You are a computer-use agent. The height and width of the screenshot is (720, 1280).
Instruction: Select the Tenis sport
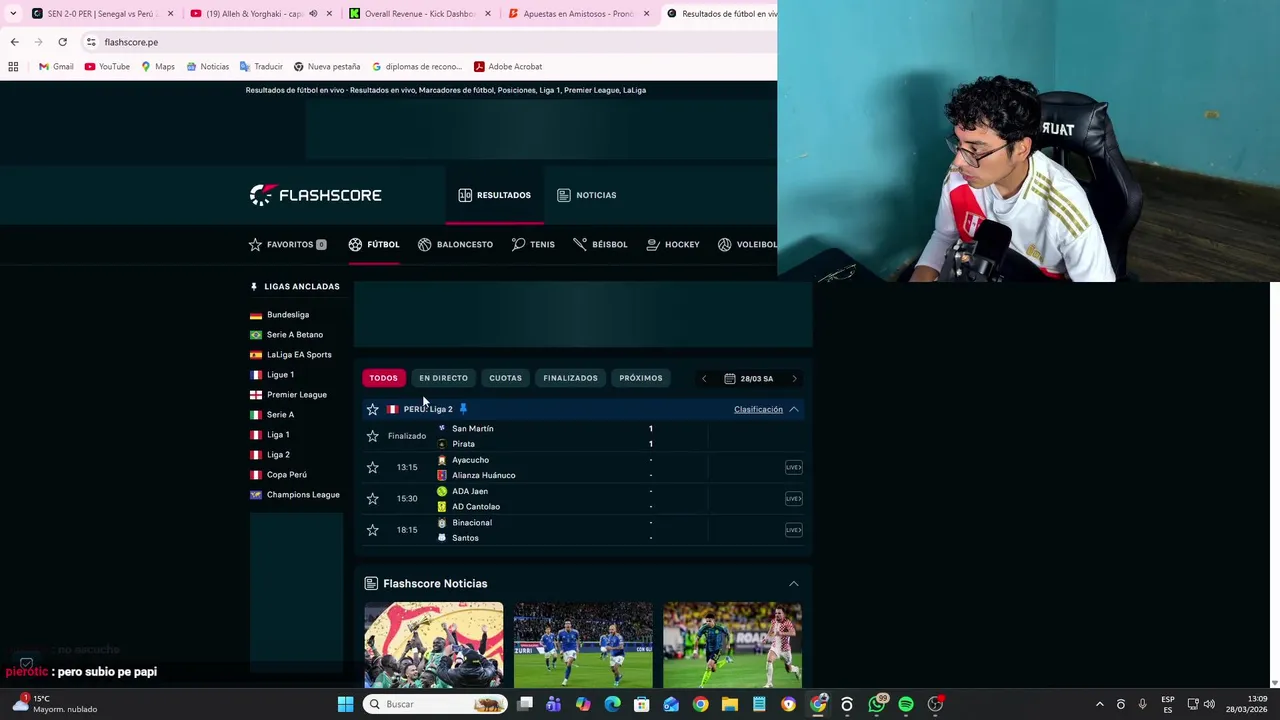(533, 244)
